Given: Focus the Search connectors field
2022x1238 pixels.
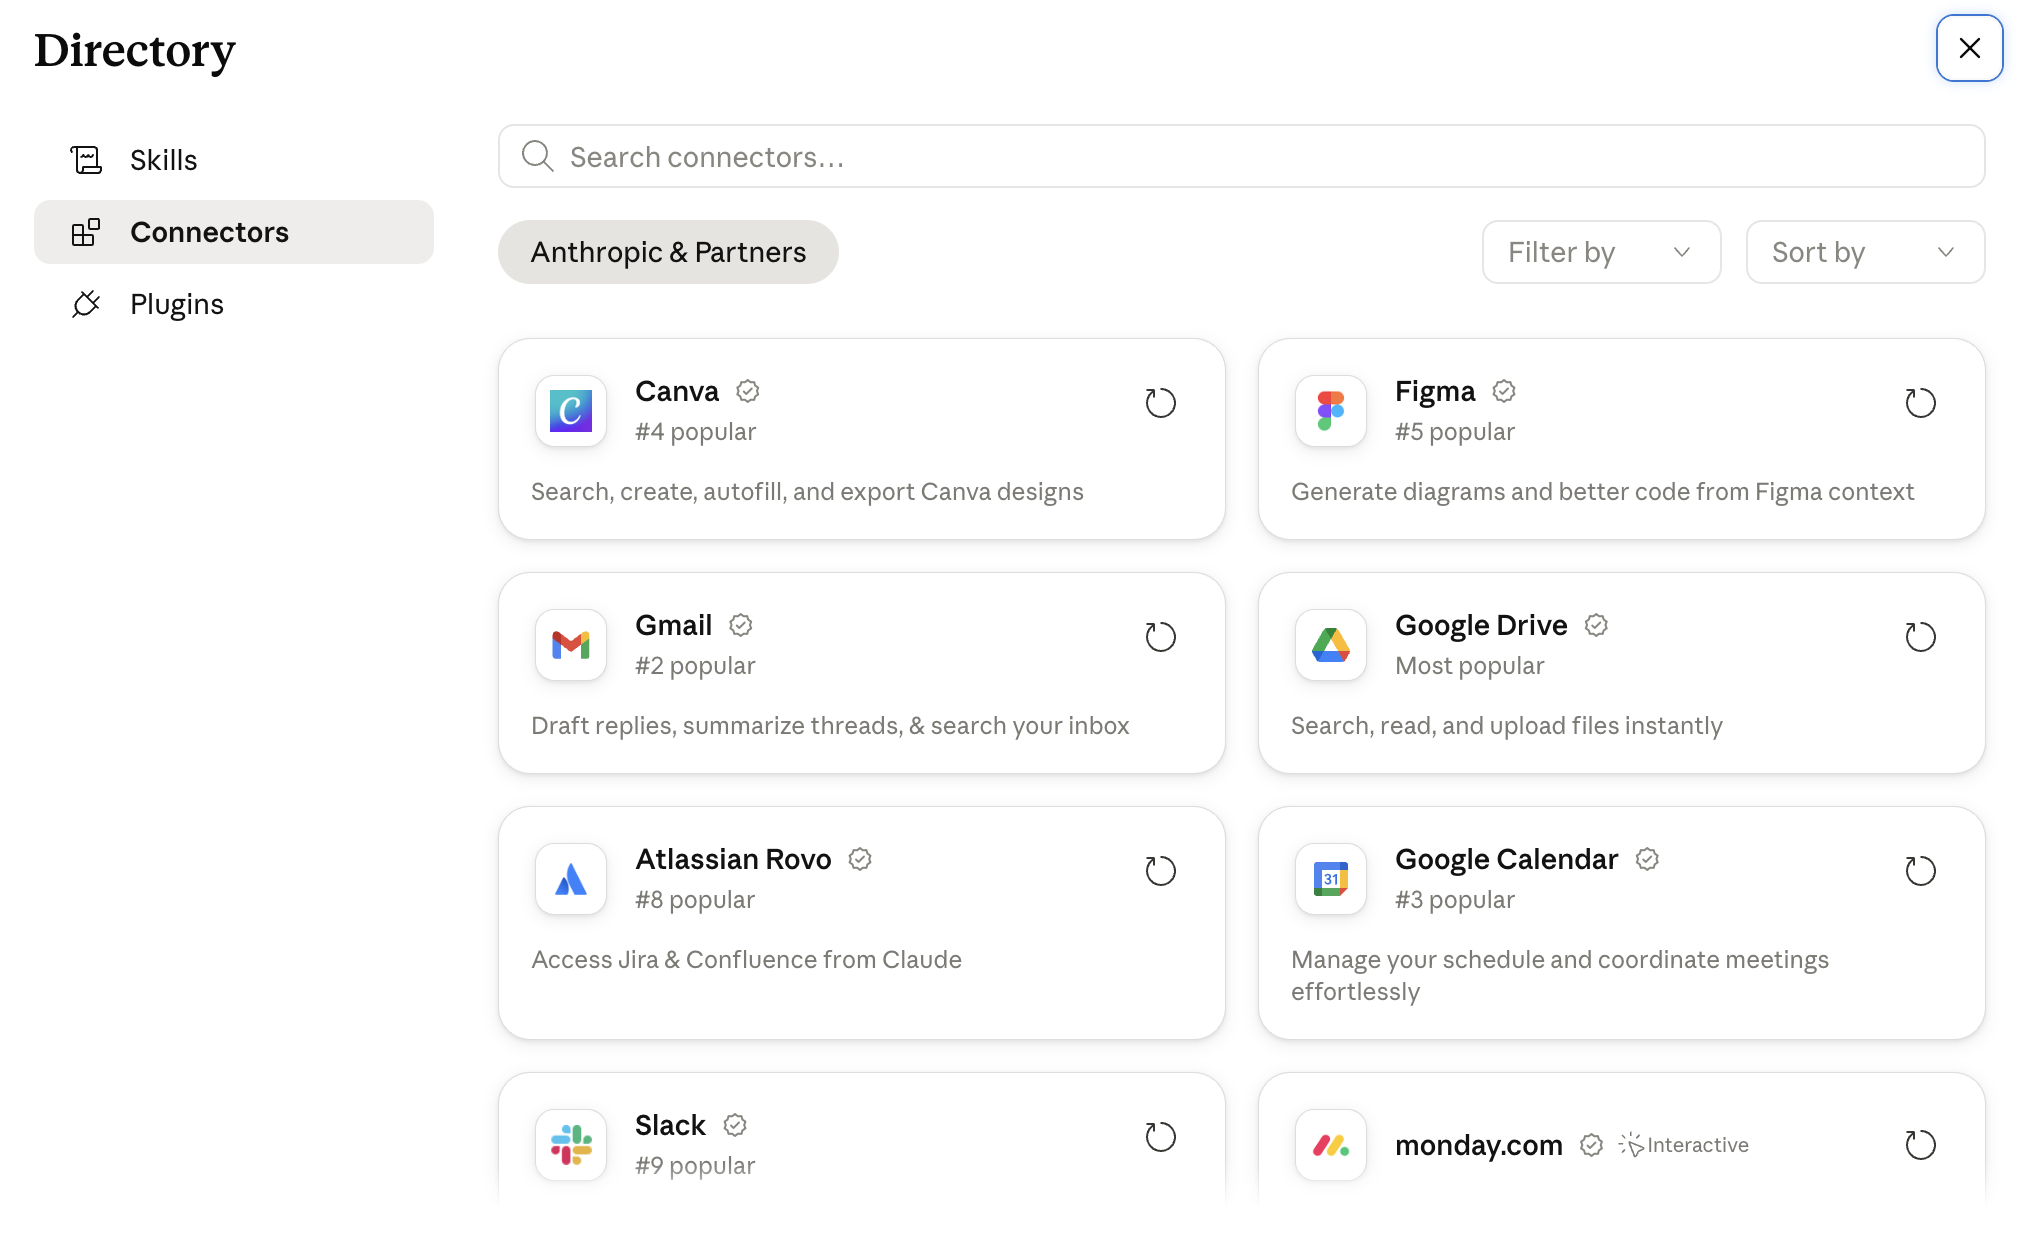Looking at the screenshot, I should point(1241,156).
